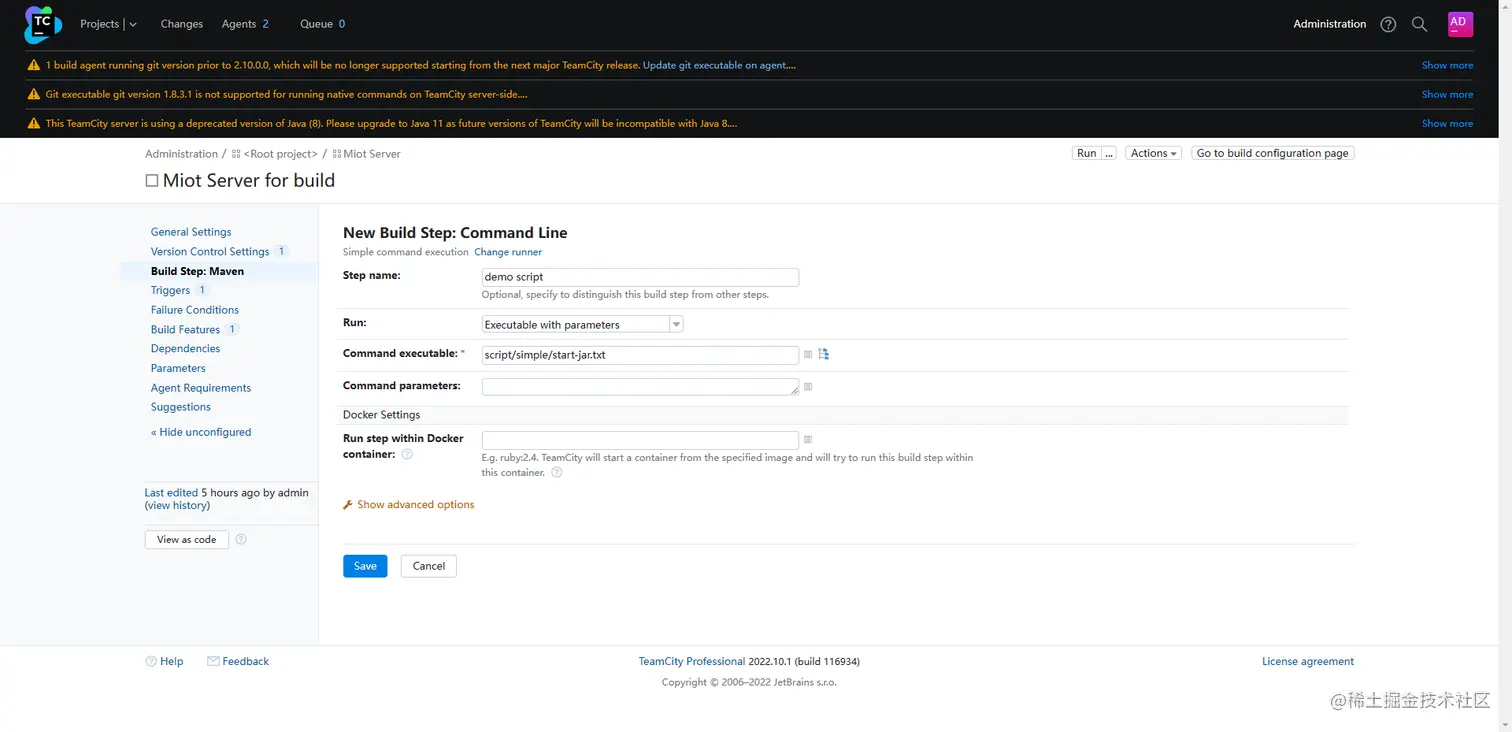Open Dependencies in sidebar
This screenshot has height=732, width=1512.
click(x=185, y=349)
